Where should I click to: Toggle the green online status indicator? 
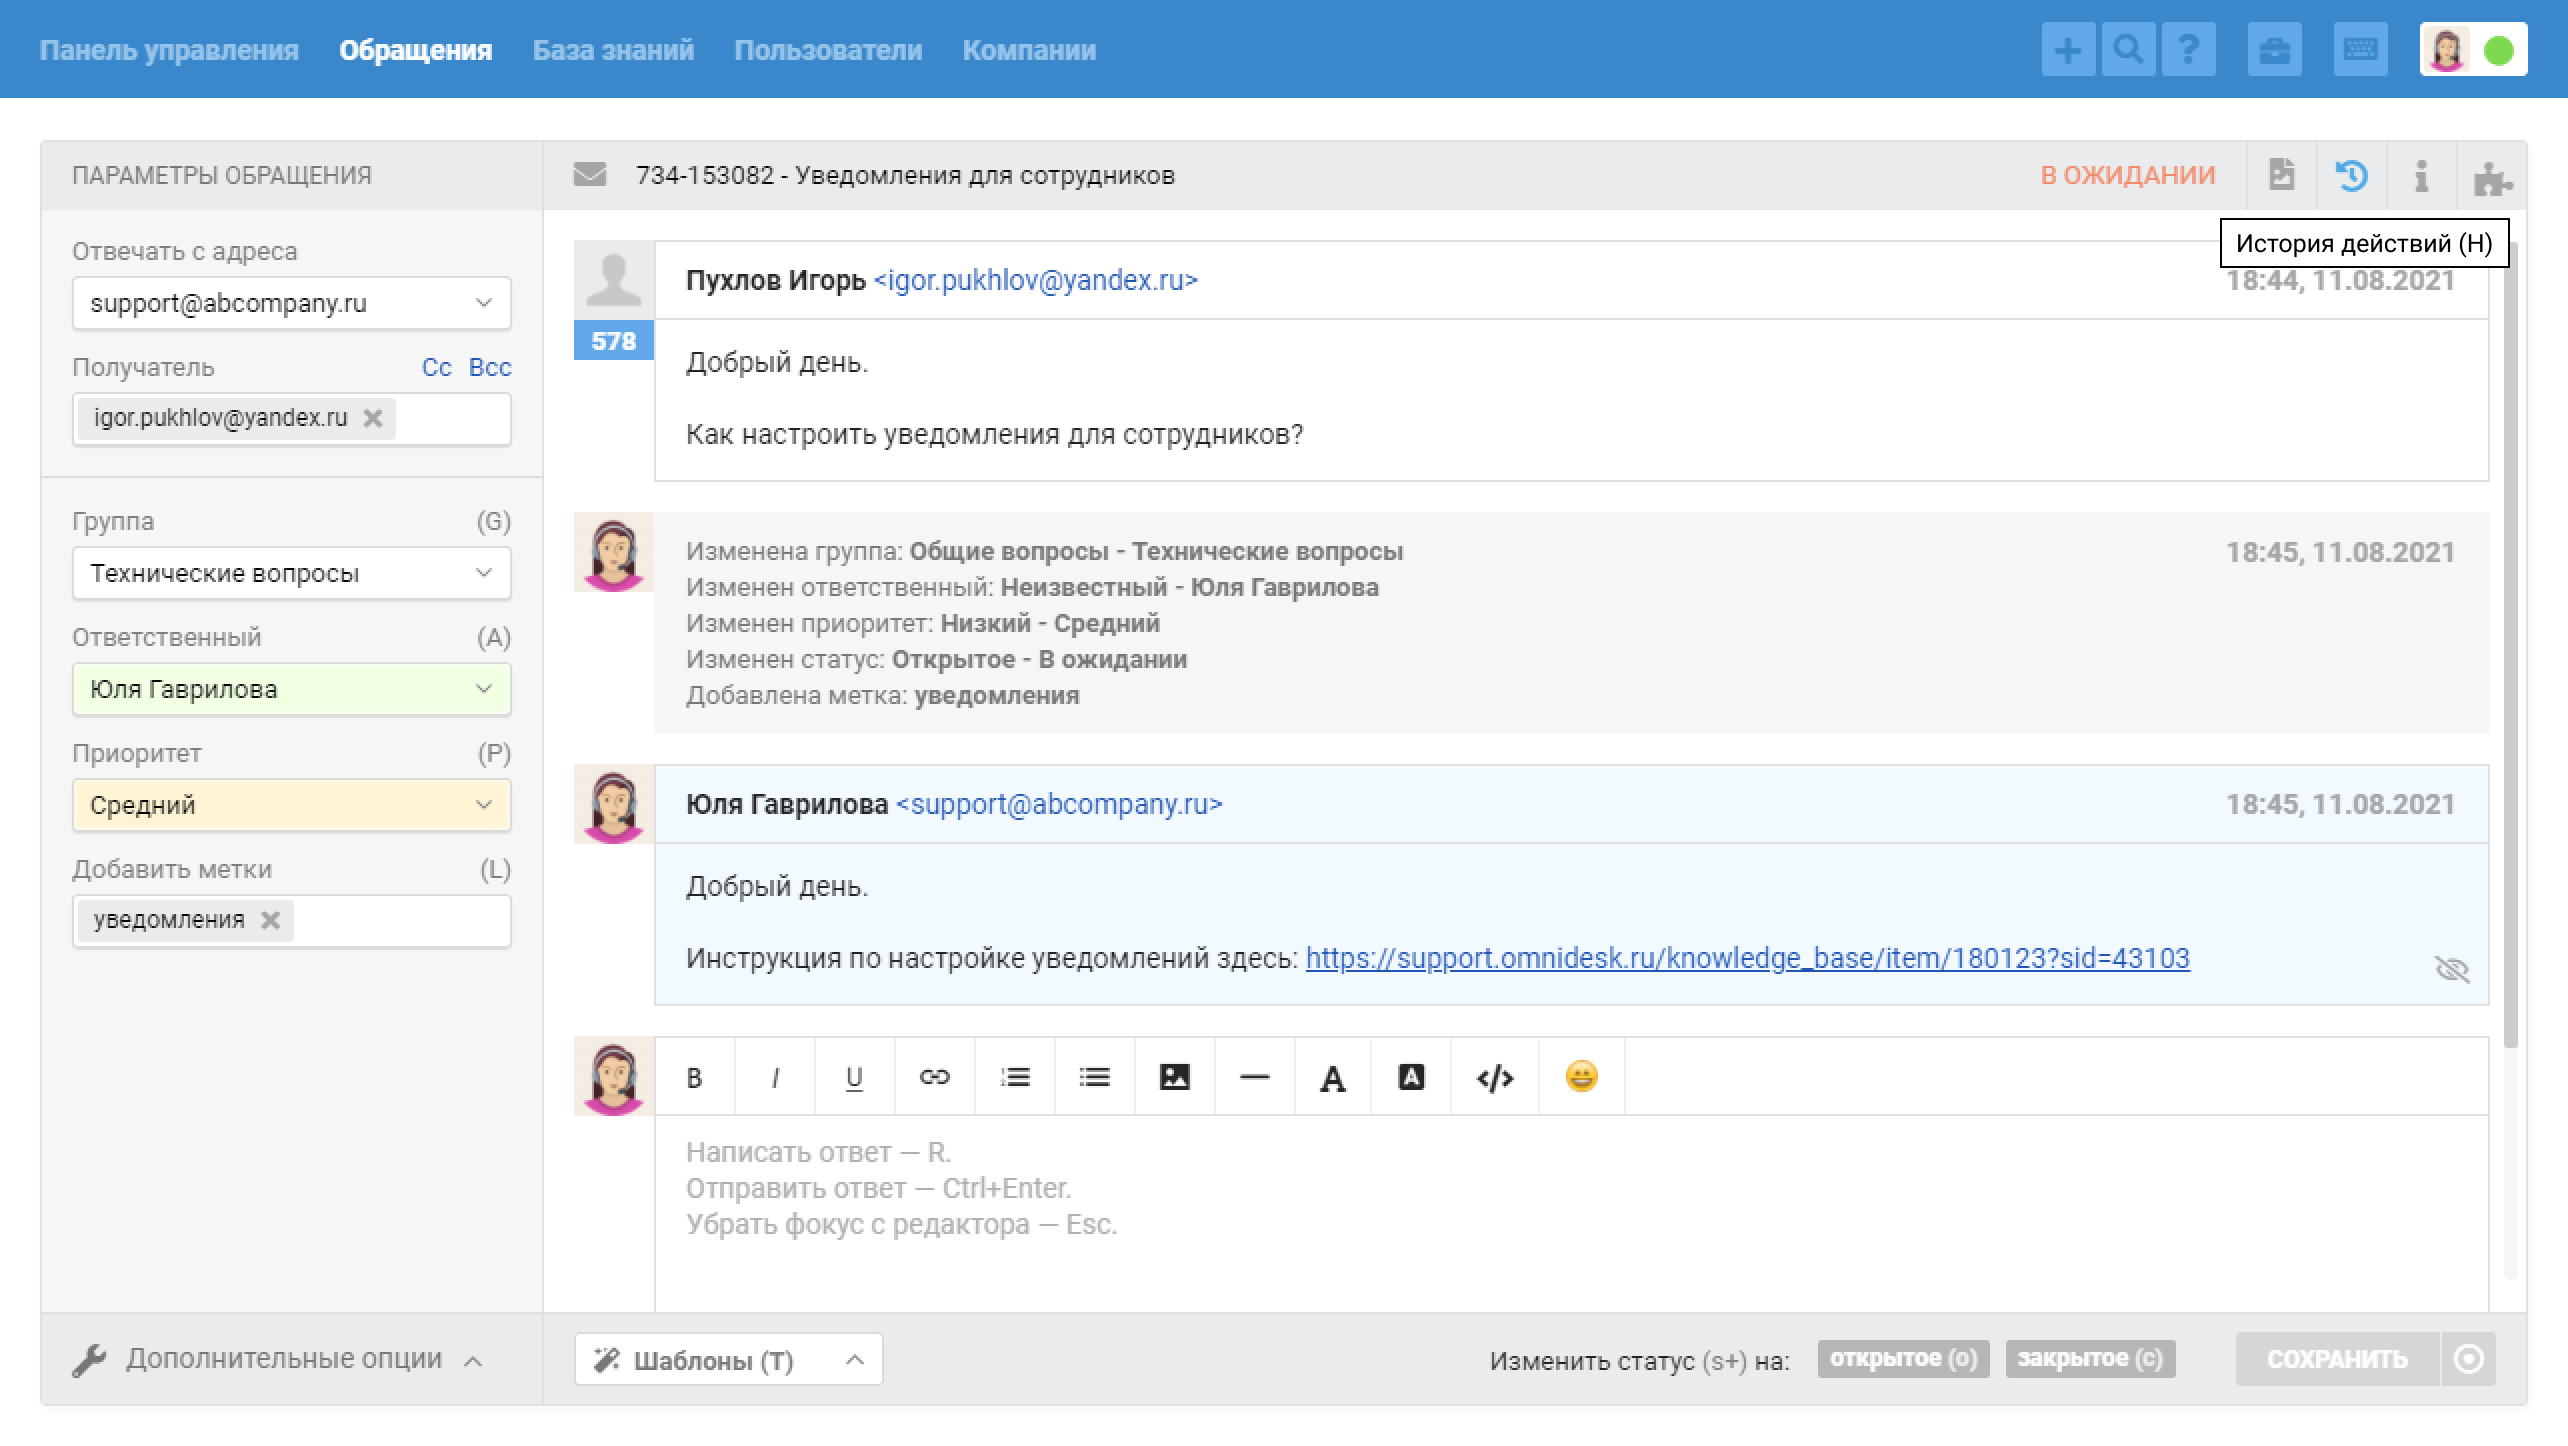tap(2499, 50)
